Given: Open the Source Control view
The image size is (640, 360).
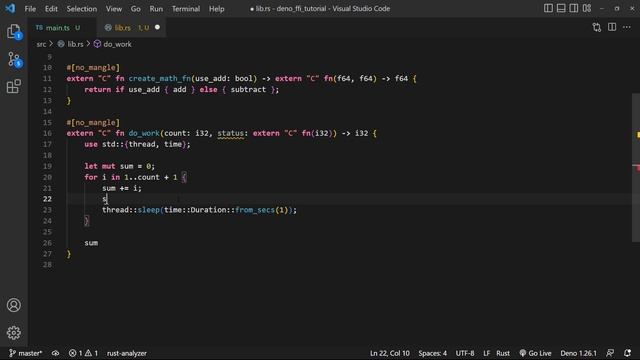Looking at the screenshot, I should (13, 60).
